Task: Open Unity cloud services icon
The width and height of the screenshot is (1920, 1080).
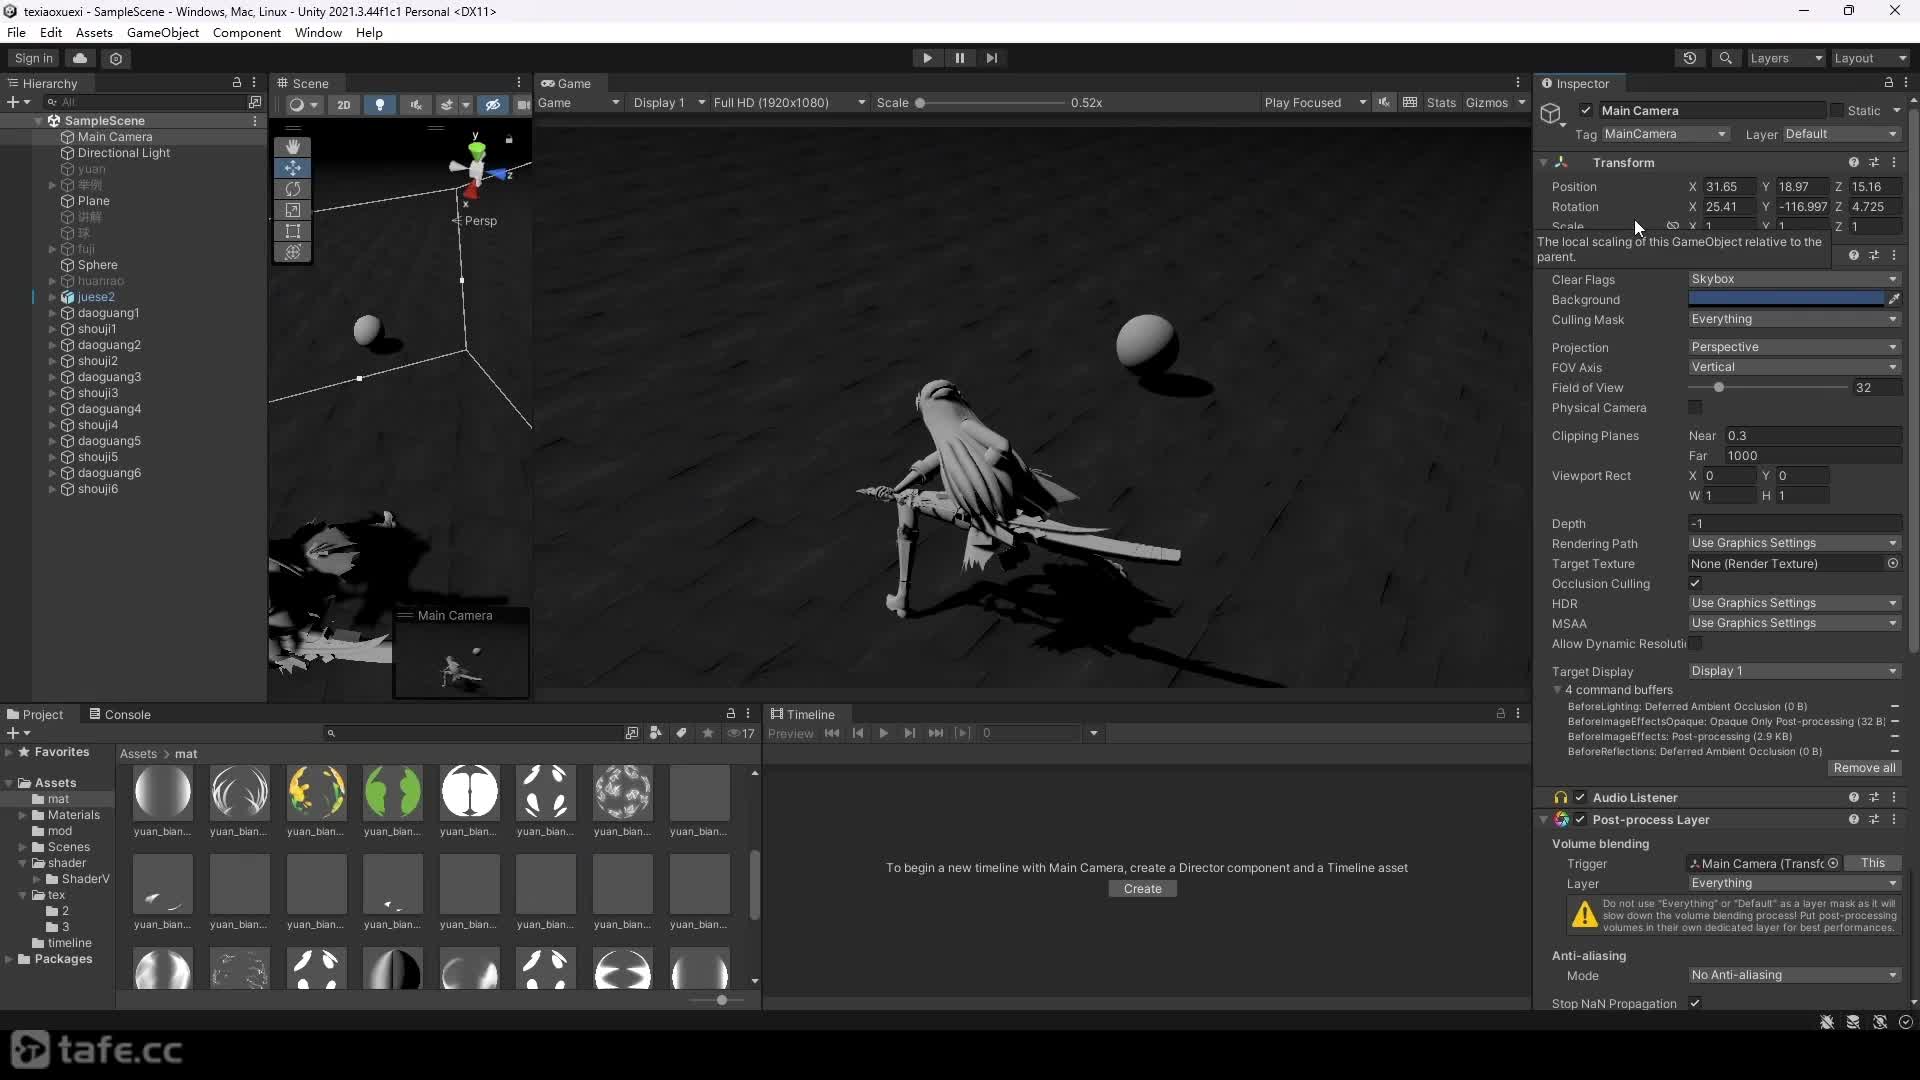Action: (x=80, y=58)
